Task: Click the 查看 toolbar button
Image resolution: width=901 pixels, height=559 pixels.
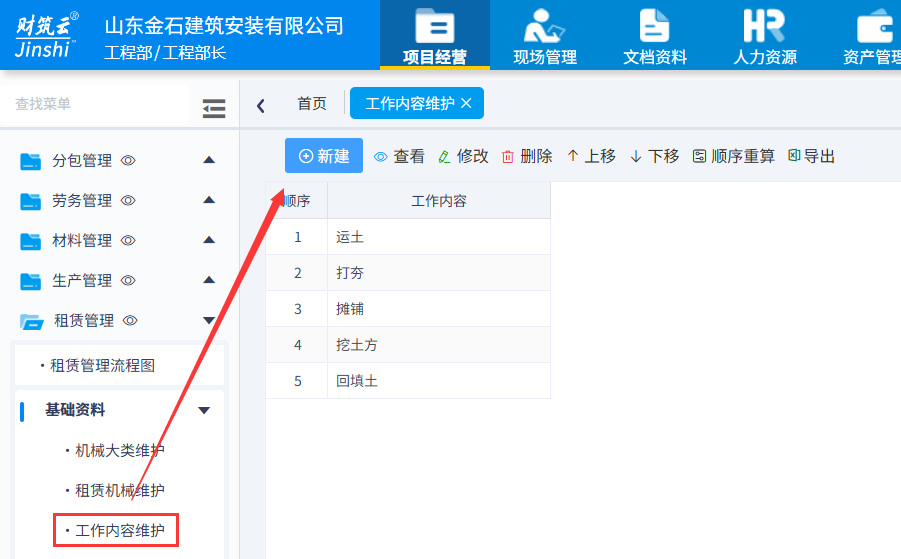Action: tap(399, 156)
